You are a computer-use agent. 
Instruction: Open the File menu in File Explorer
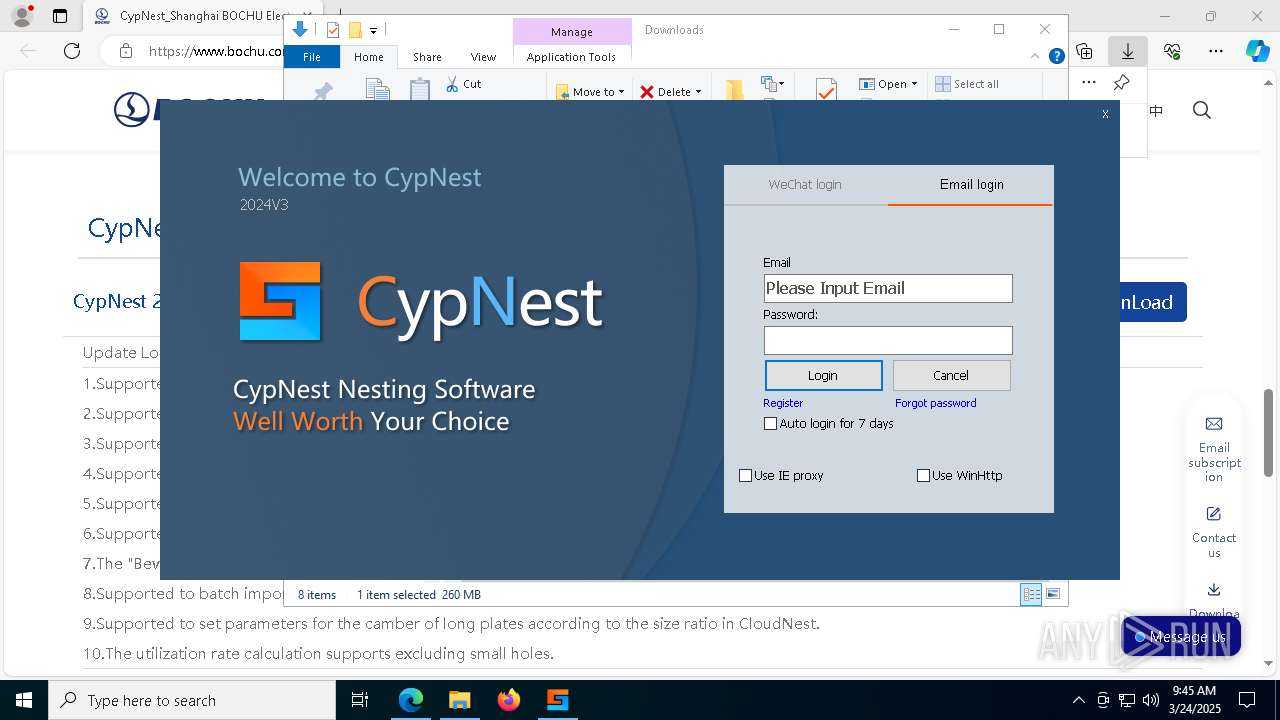coord(312,57)
